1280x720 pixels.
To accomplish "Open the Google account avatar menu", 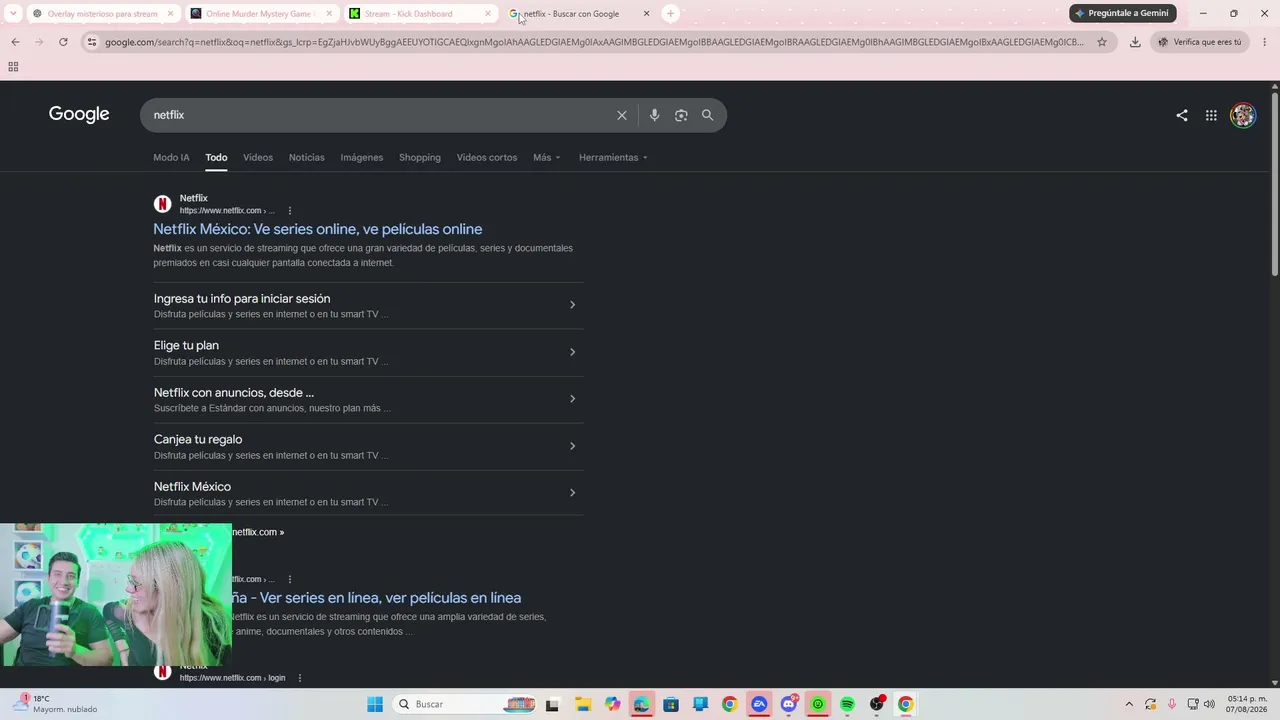I will tap(1243, 115).
